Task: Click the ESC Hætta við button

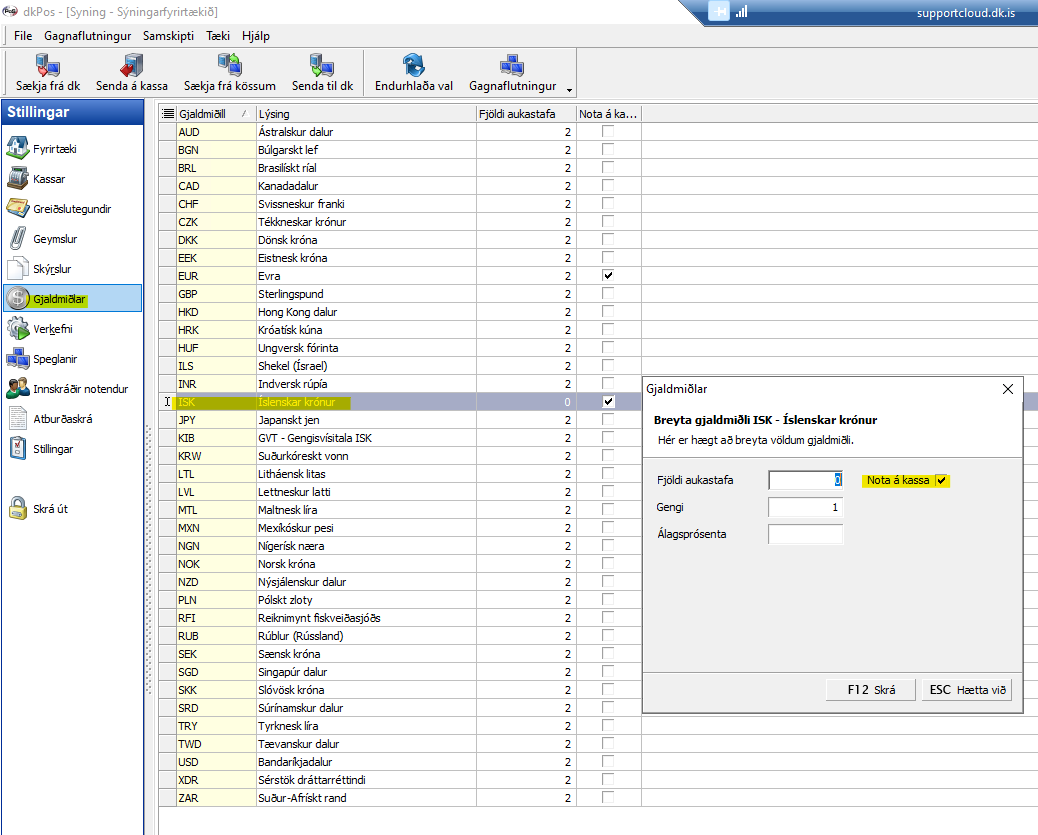Action: click(968, 690)
